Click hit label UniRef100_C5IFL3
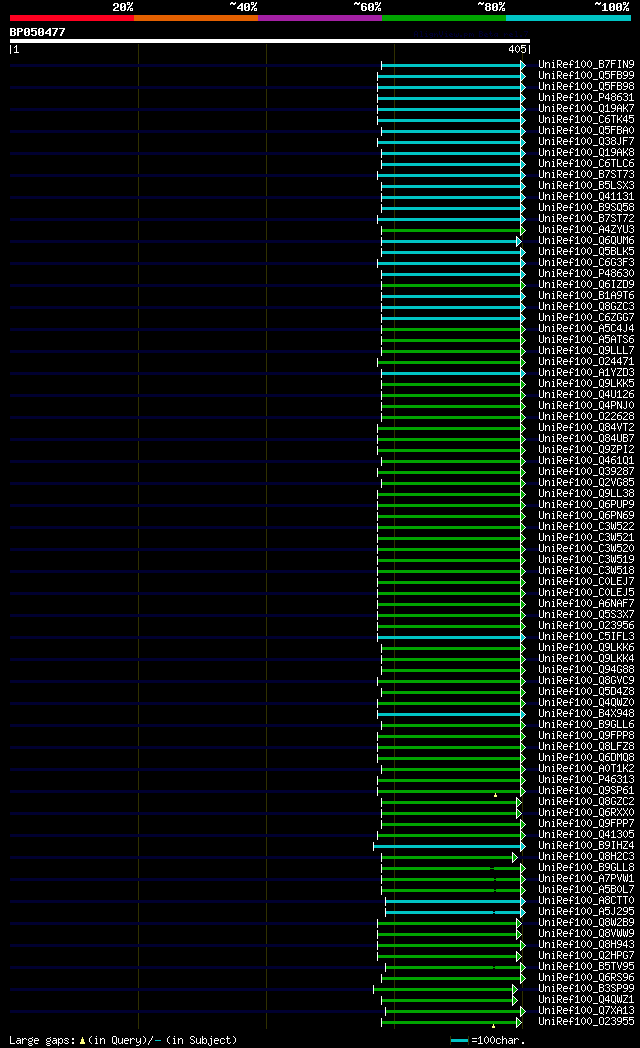The height and width of the screenshot is (1048, 640). coord(587,636)
